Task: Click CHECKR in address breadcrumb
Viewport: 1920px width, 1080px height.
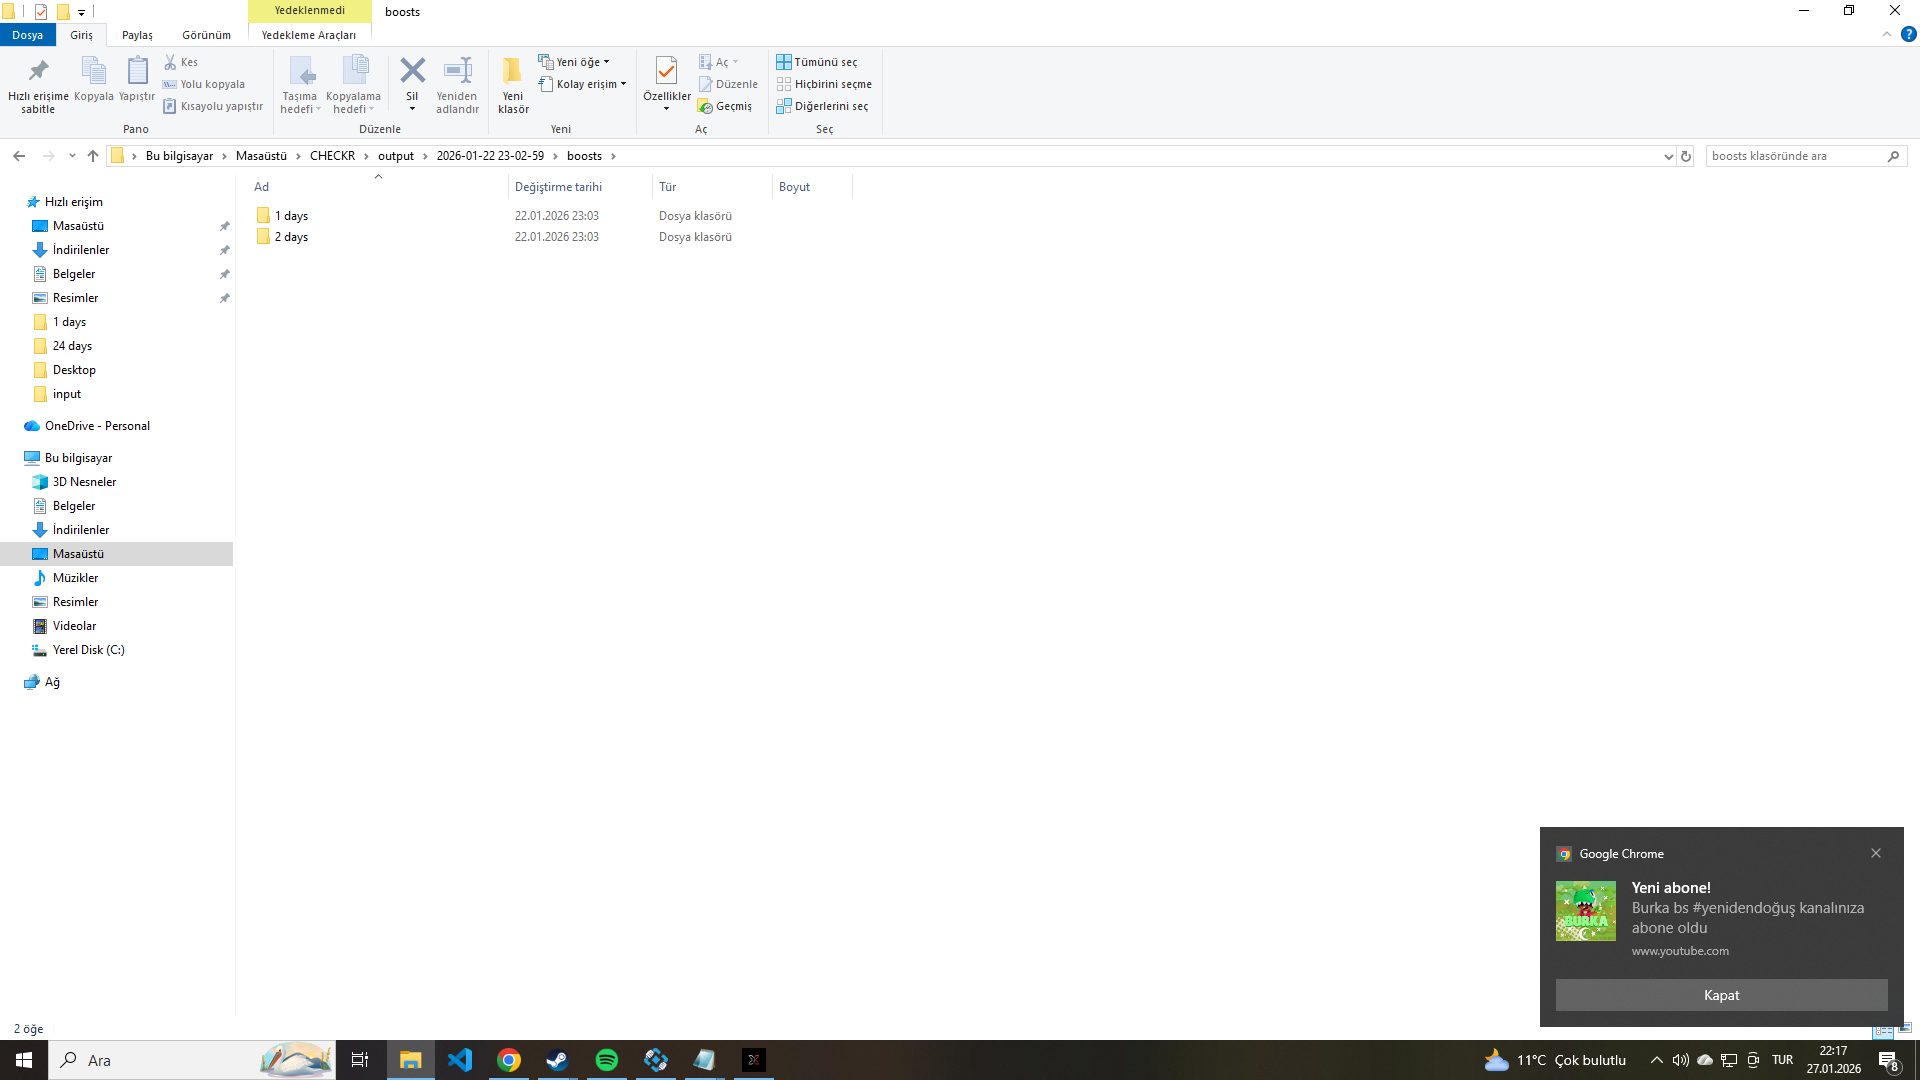Action: [332, 156]
